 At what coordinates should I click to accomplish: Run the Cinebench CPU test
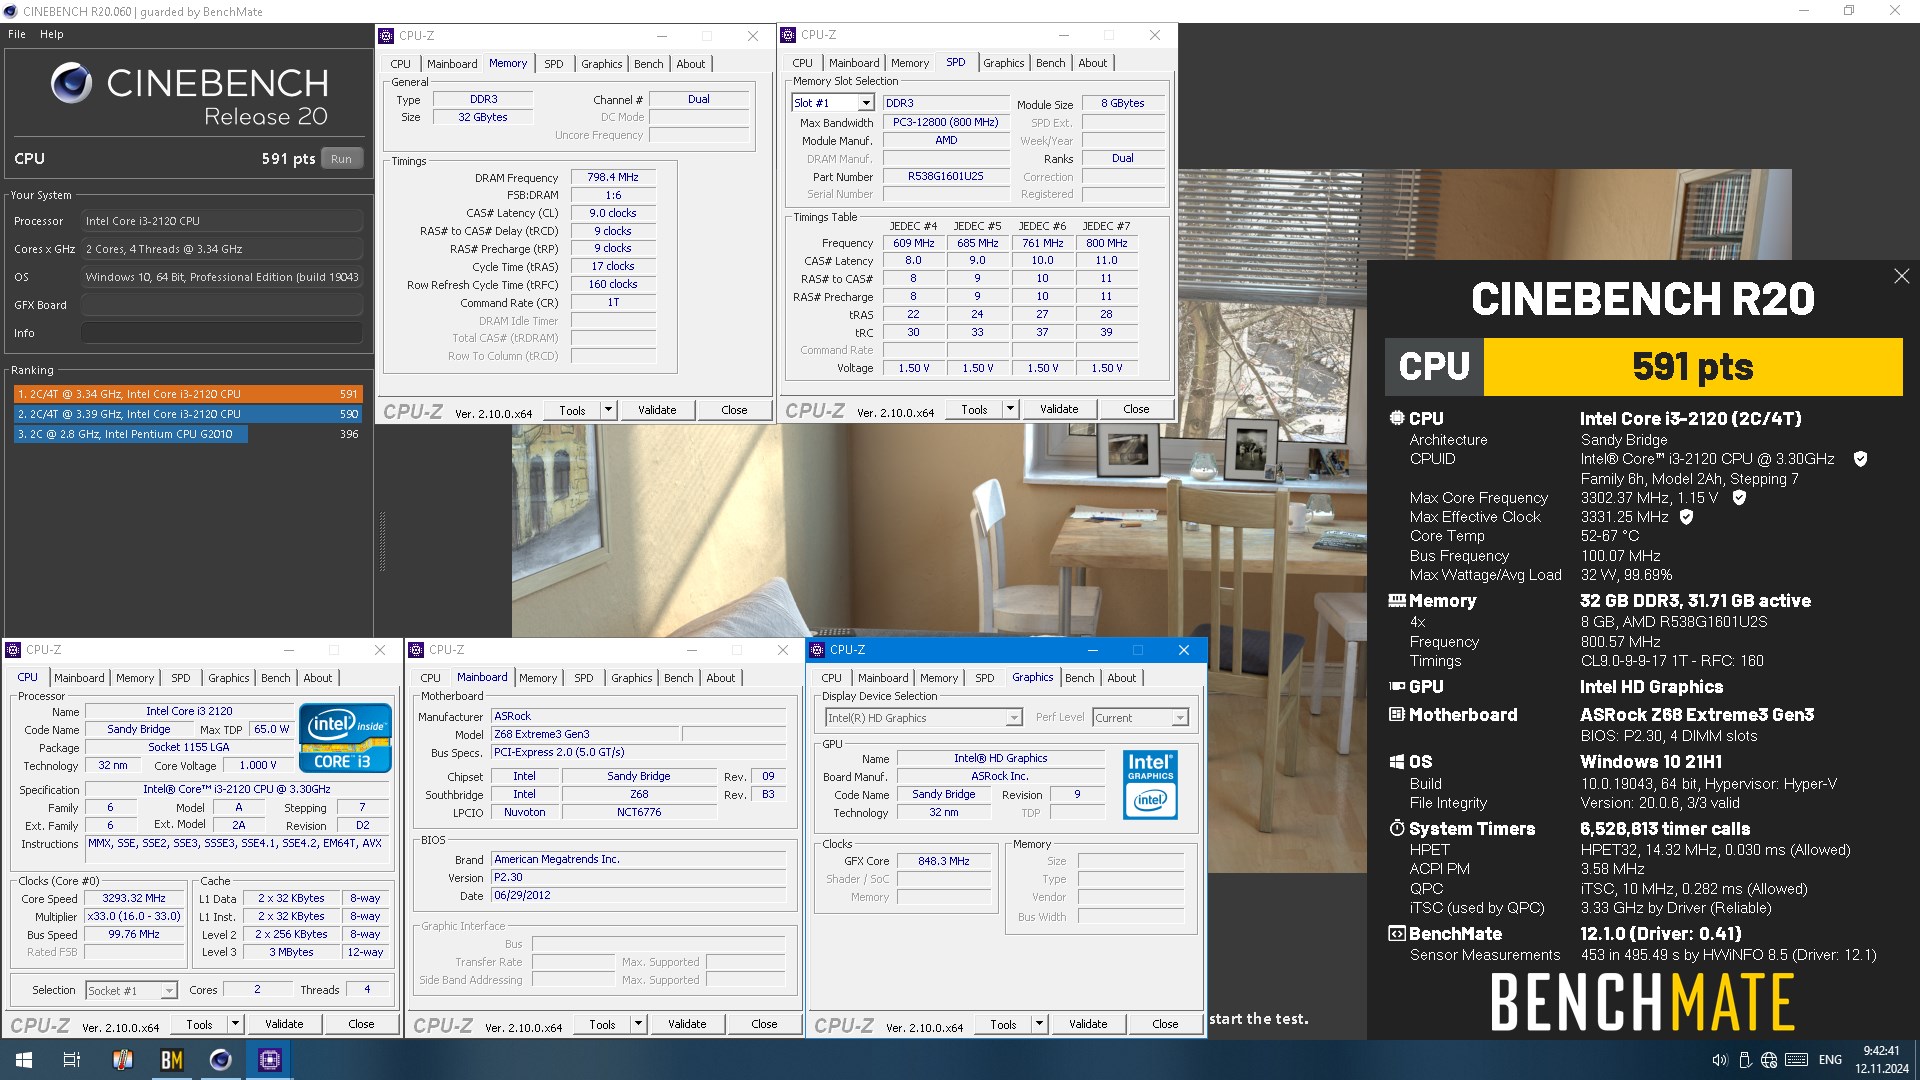tap(341, 159)
